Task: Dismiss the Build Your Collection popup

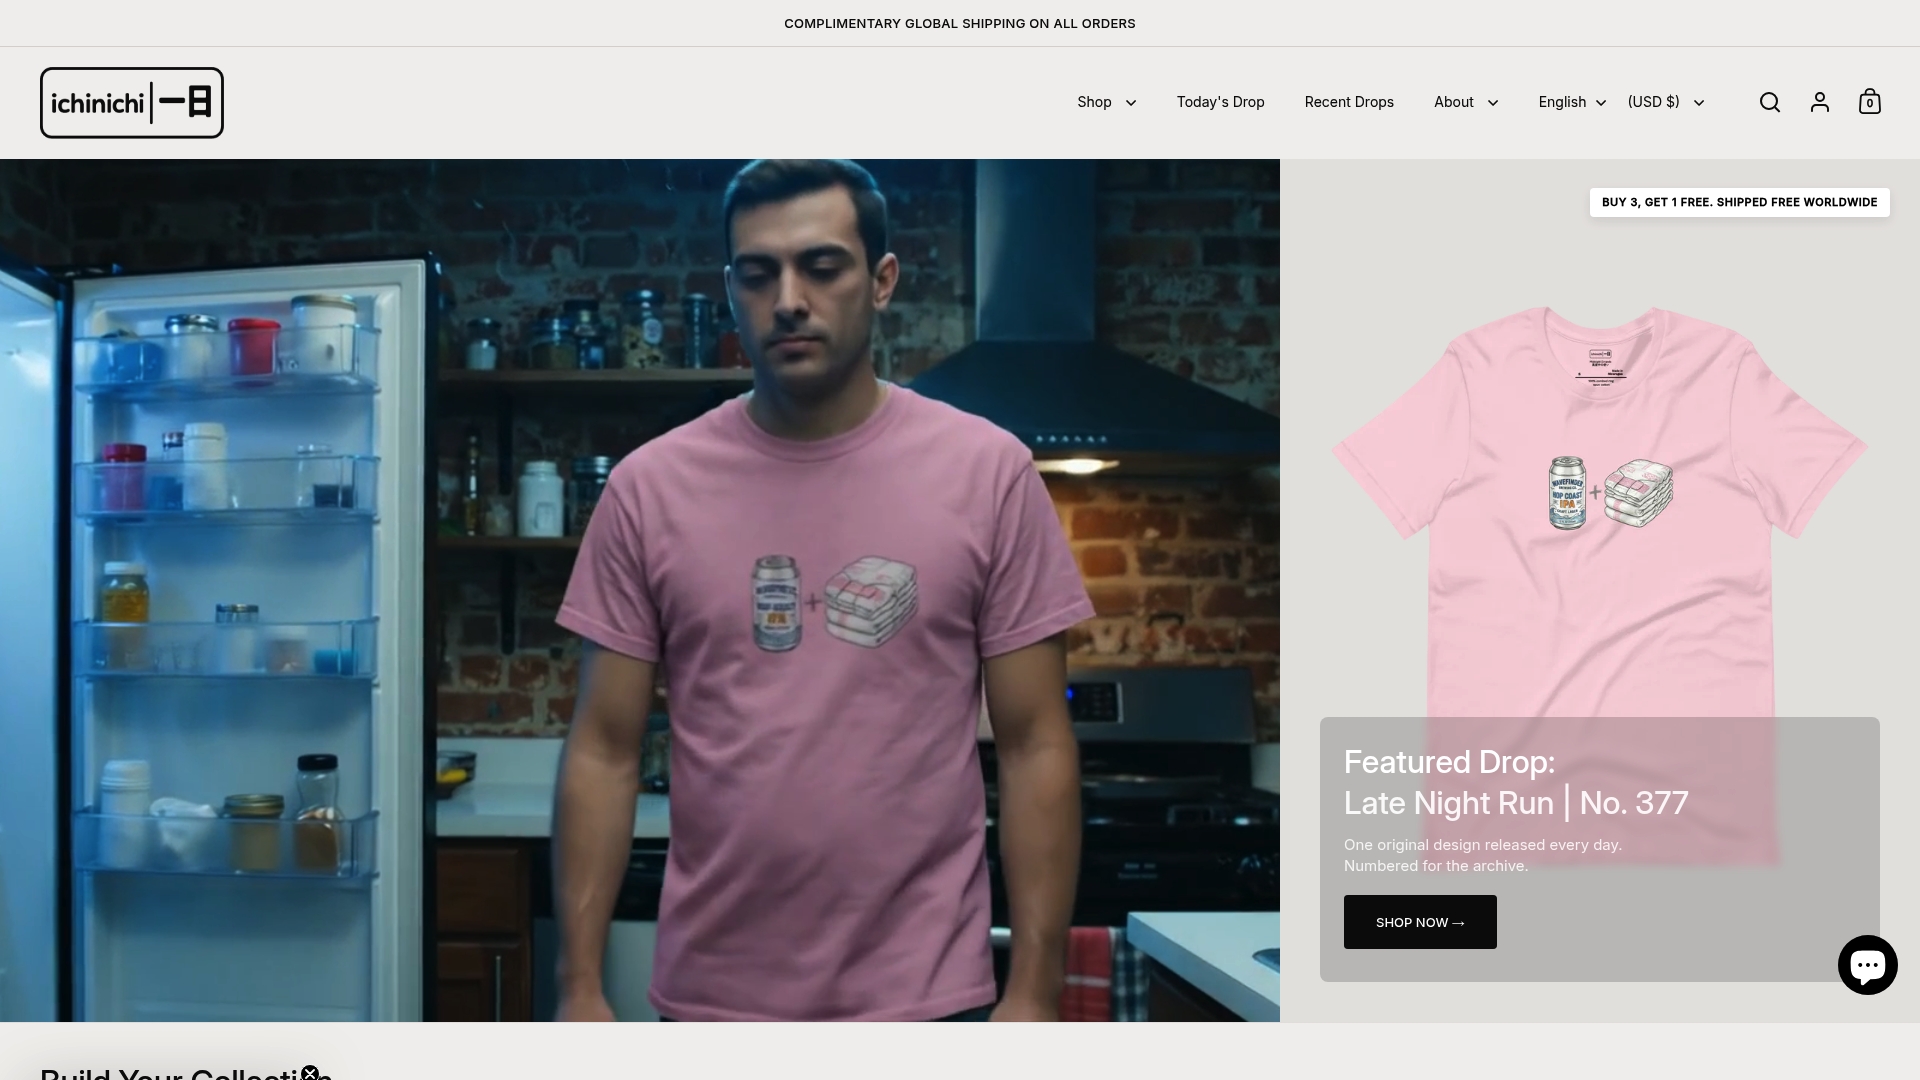Action: (x=310, y=1071)
